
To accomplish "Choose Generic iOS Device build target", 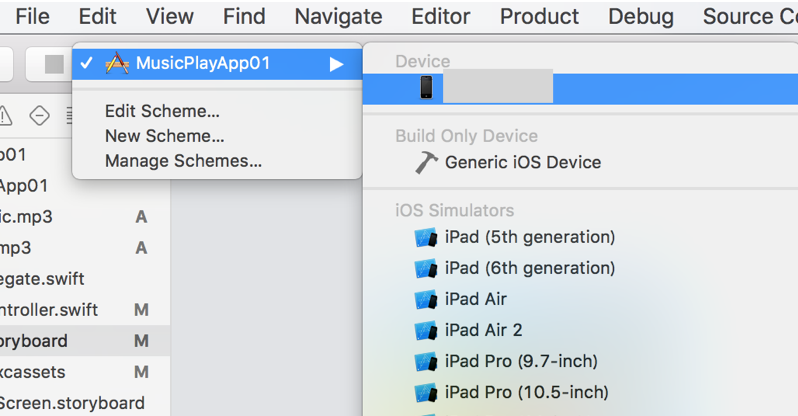I will (522, 162).
